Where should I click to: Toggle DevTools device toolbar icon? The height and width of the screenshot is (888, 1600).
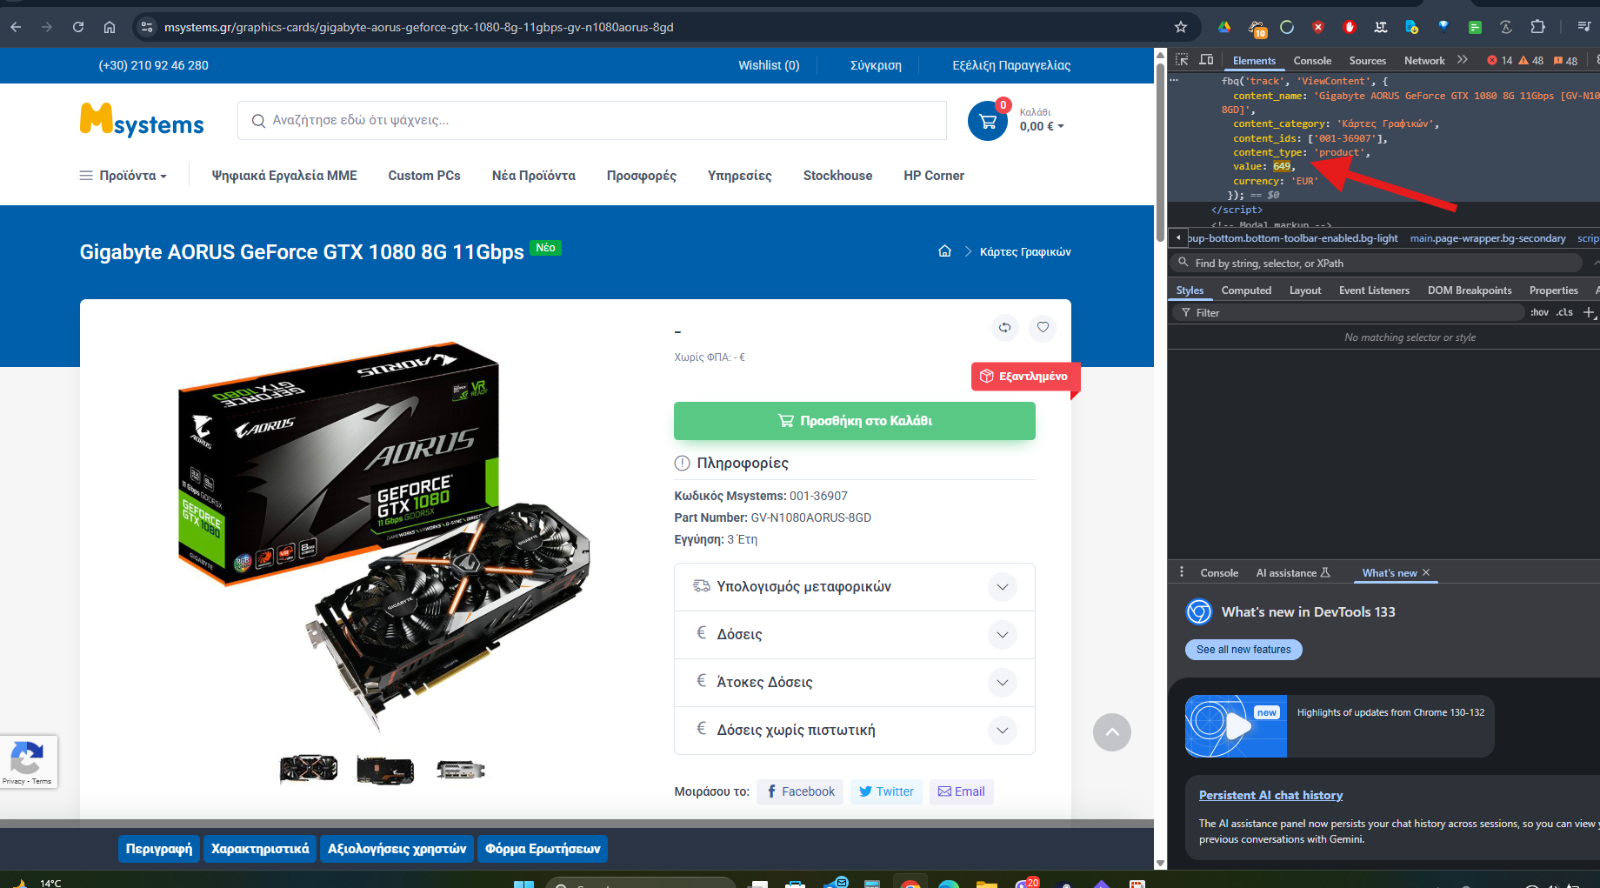[x=1206, y=60]
